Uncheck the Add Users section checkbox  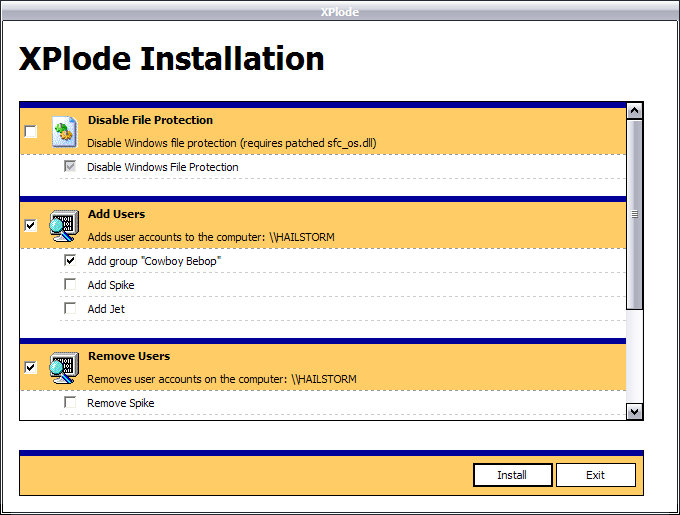(x=31, y=225)
